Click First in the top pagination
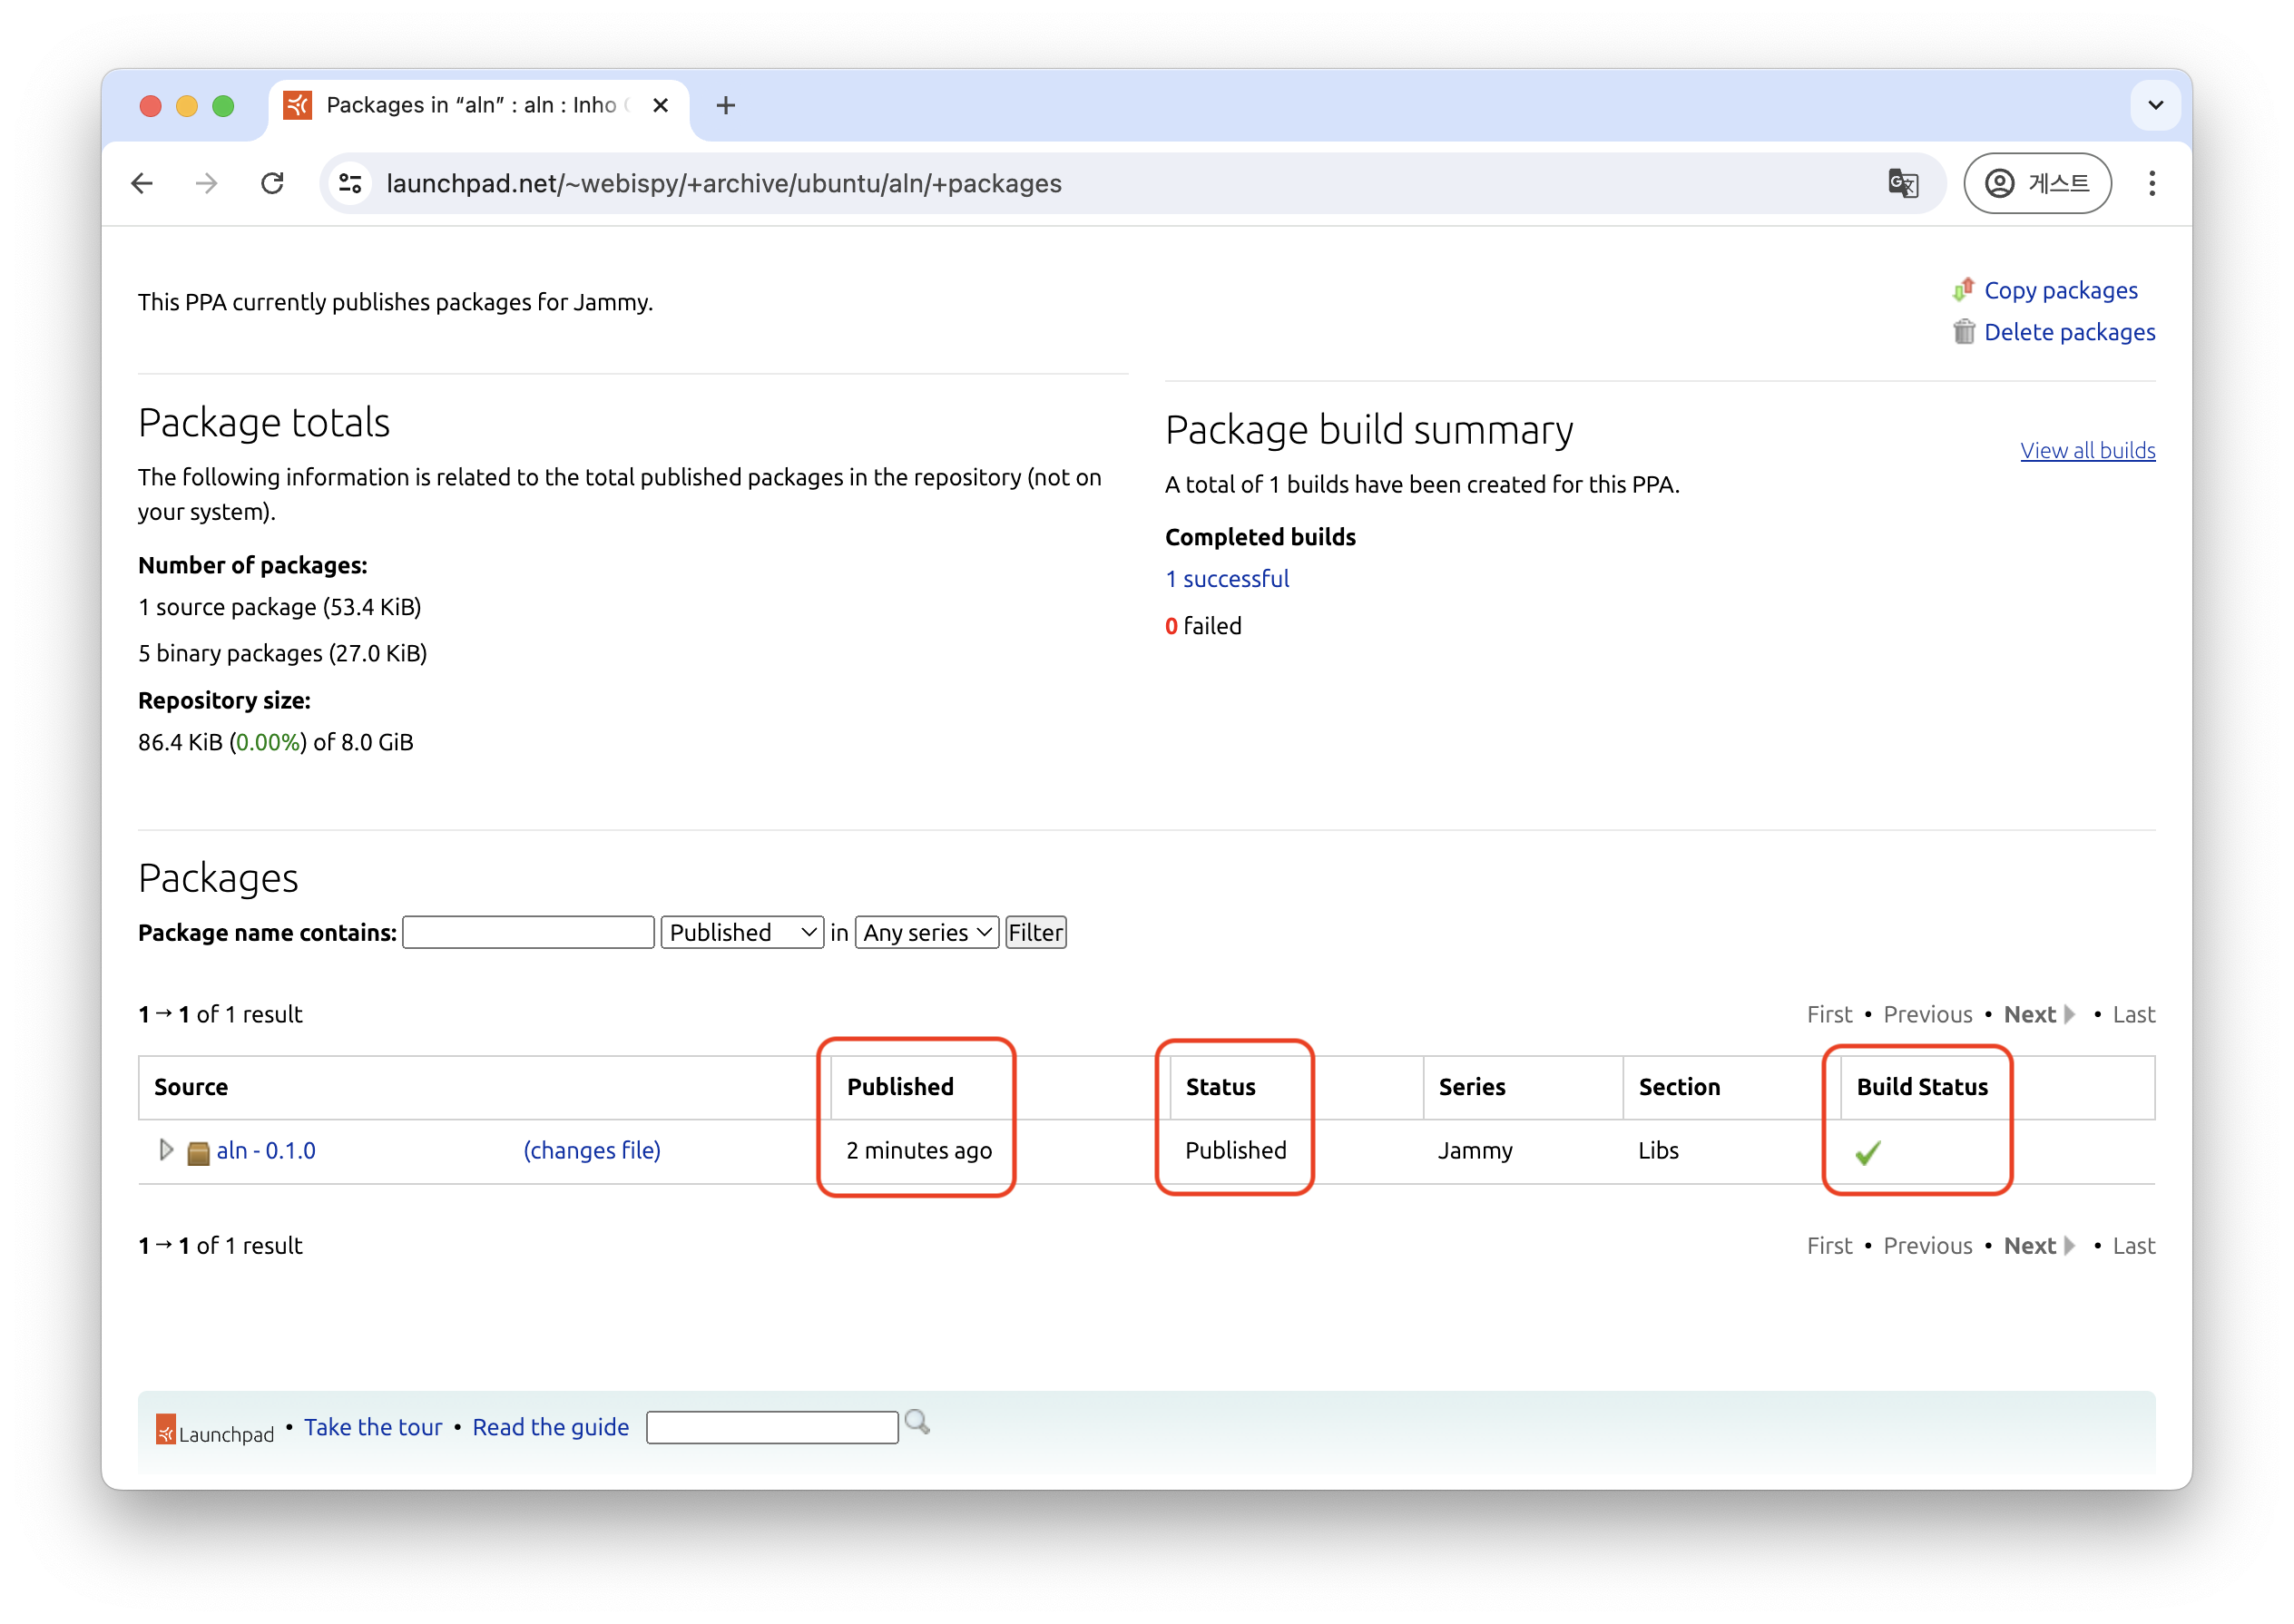The image size is (2294, 1624). click(1829, 1015)
